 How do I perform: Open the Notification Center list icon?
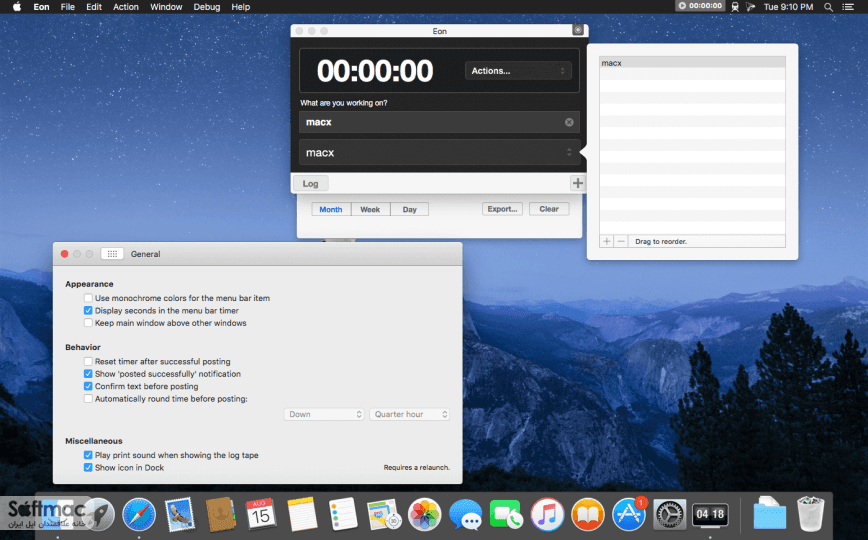tap(848, 7)
